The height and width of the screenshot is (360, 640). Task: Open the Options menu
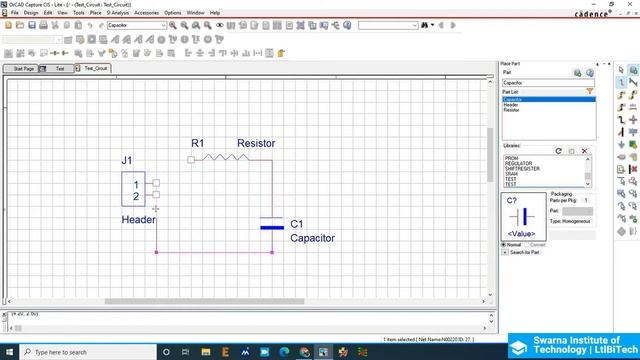coord(173,13)
